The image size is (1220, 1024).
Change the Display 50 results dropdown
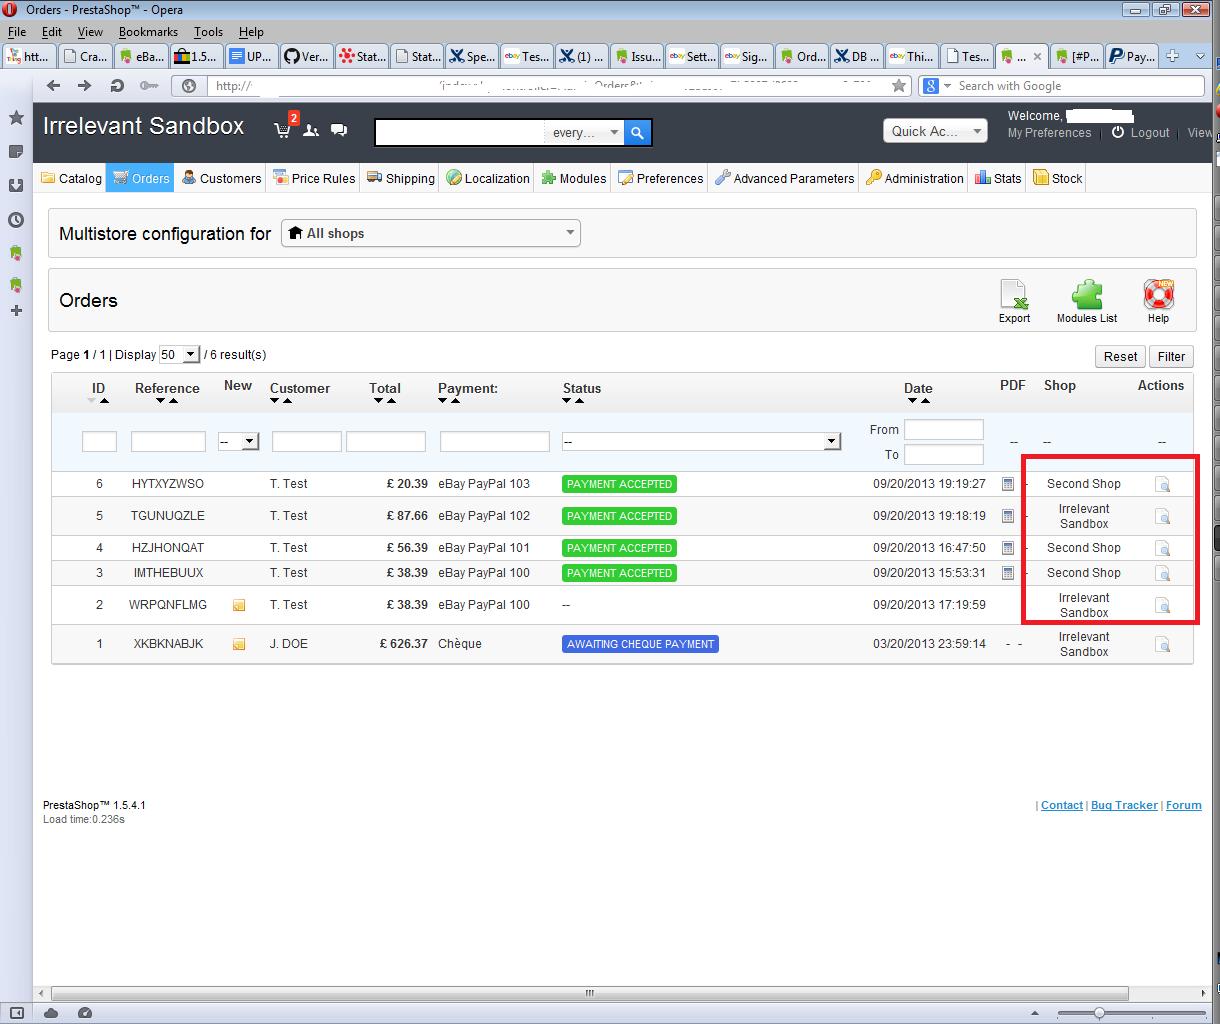tap(180, 355)
